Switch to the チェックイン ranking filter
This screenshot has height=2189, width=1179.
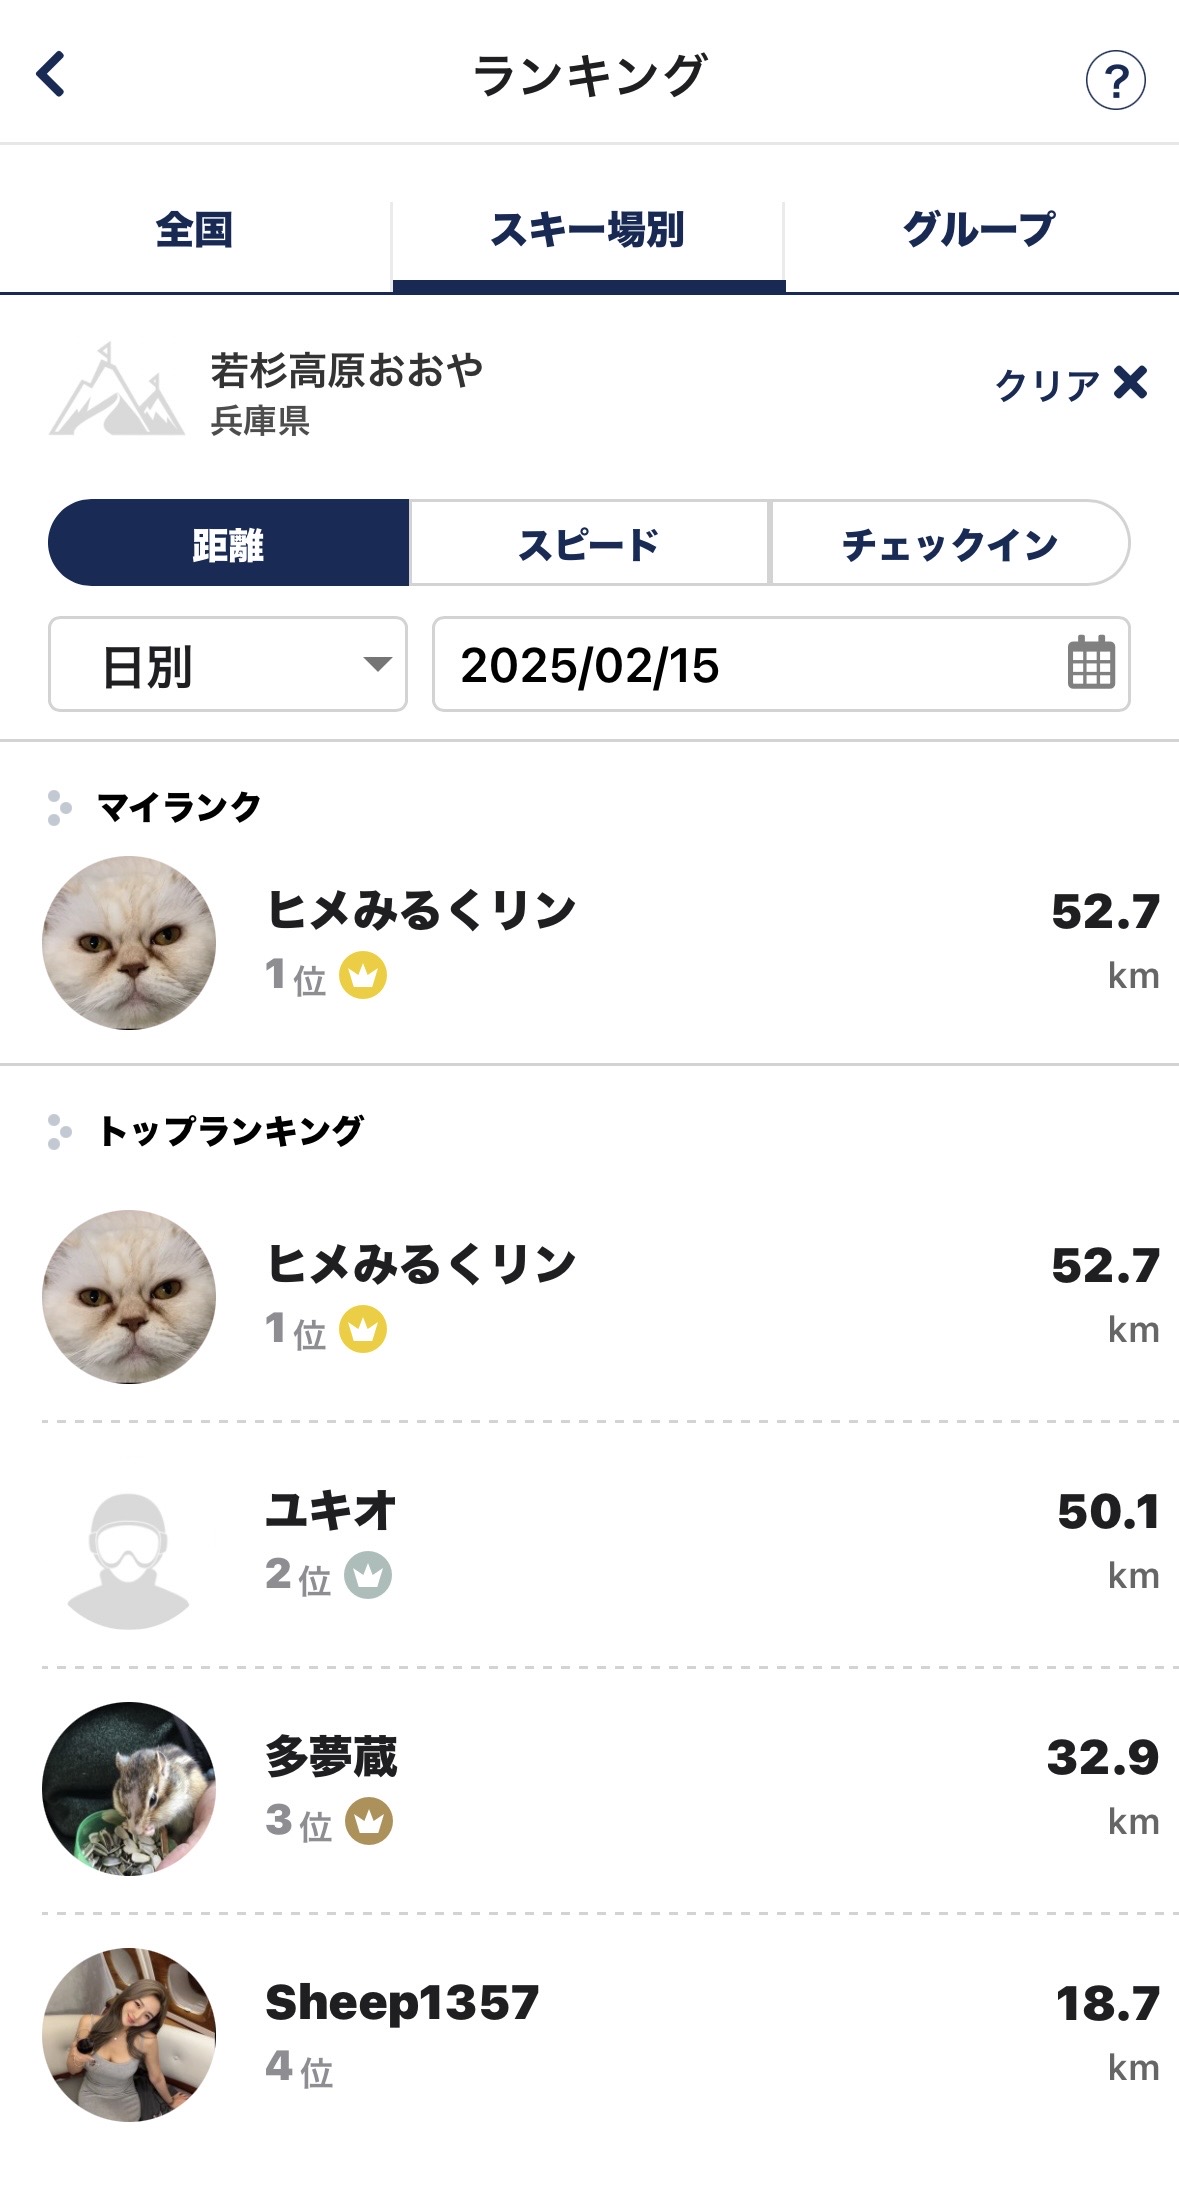(949, 543)
